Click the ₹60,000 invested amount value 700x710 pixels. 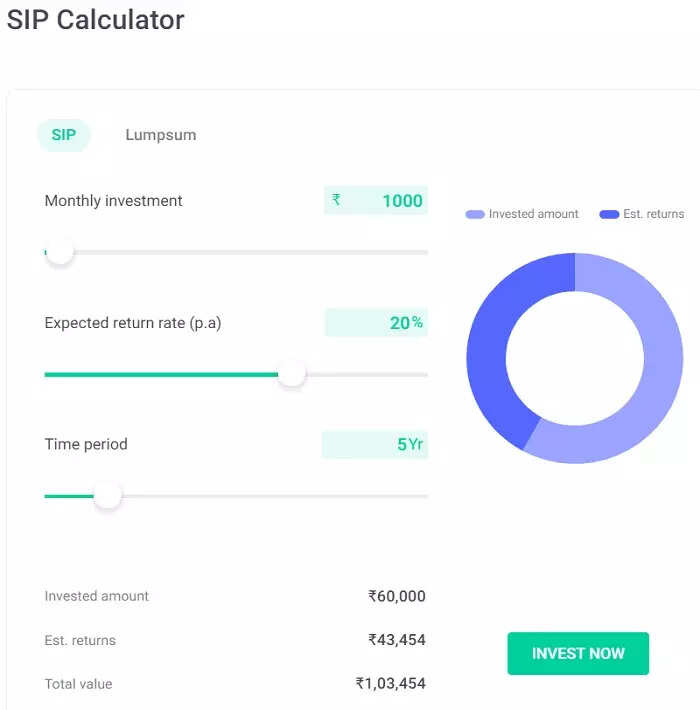(x=397, y=596)
